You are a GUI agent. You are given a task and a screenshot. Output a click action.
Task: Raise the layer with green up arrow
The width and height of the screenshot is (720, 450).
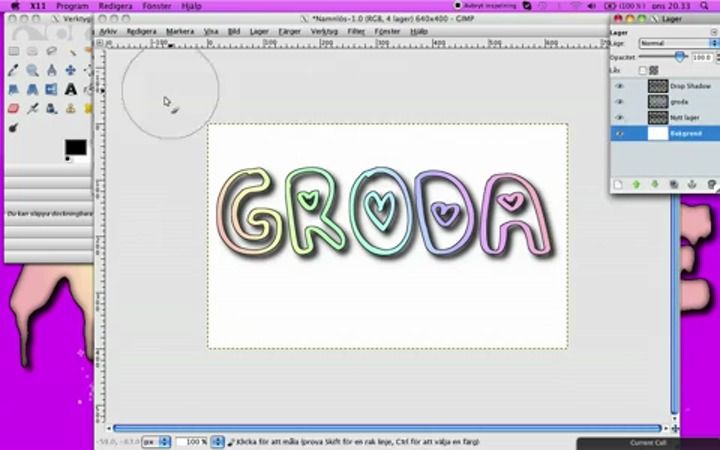[636, 185]
